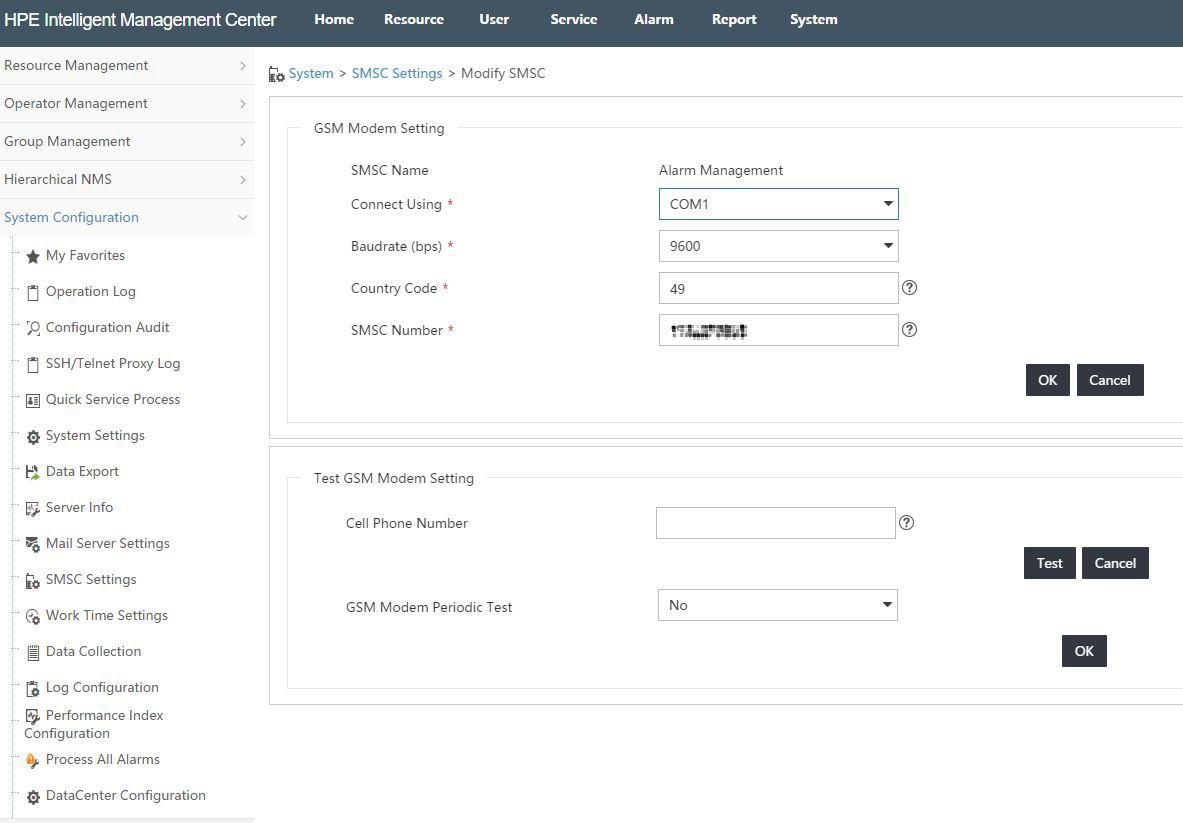This screenshot has height=823, width=1183.
Task: Open the GSM Modem Periodic Test dropdown
Action: click(778, 605)
